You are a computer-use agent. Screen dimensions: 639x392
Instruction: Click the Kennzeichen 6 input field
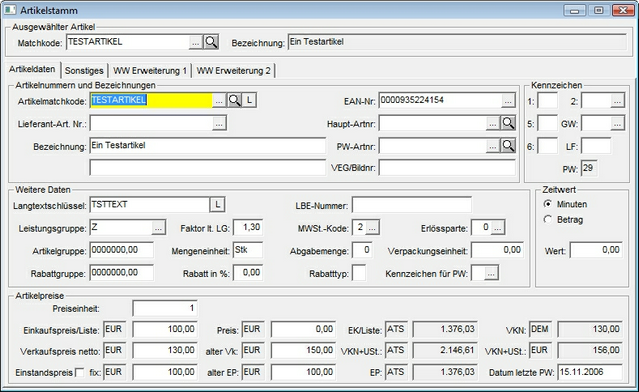click(547, 146)
